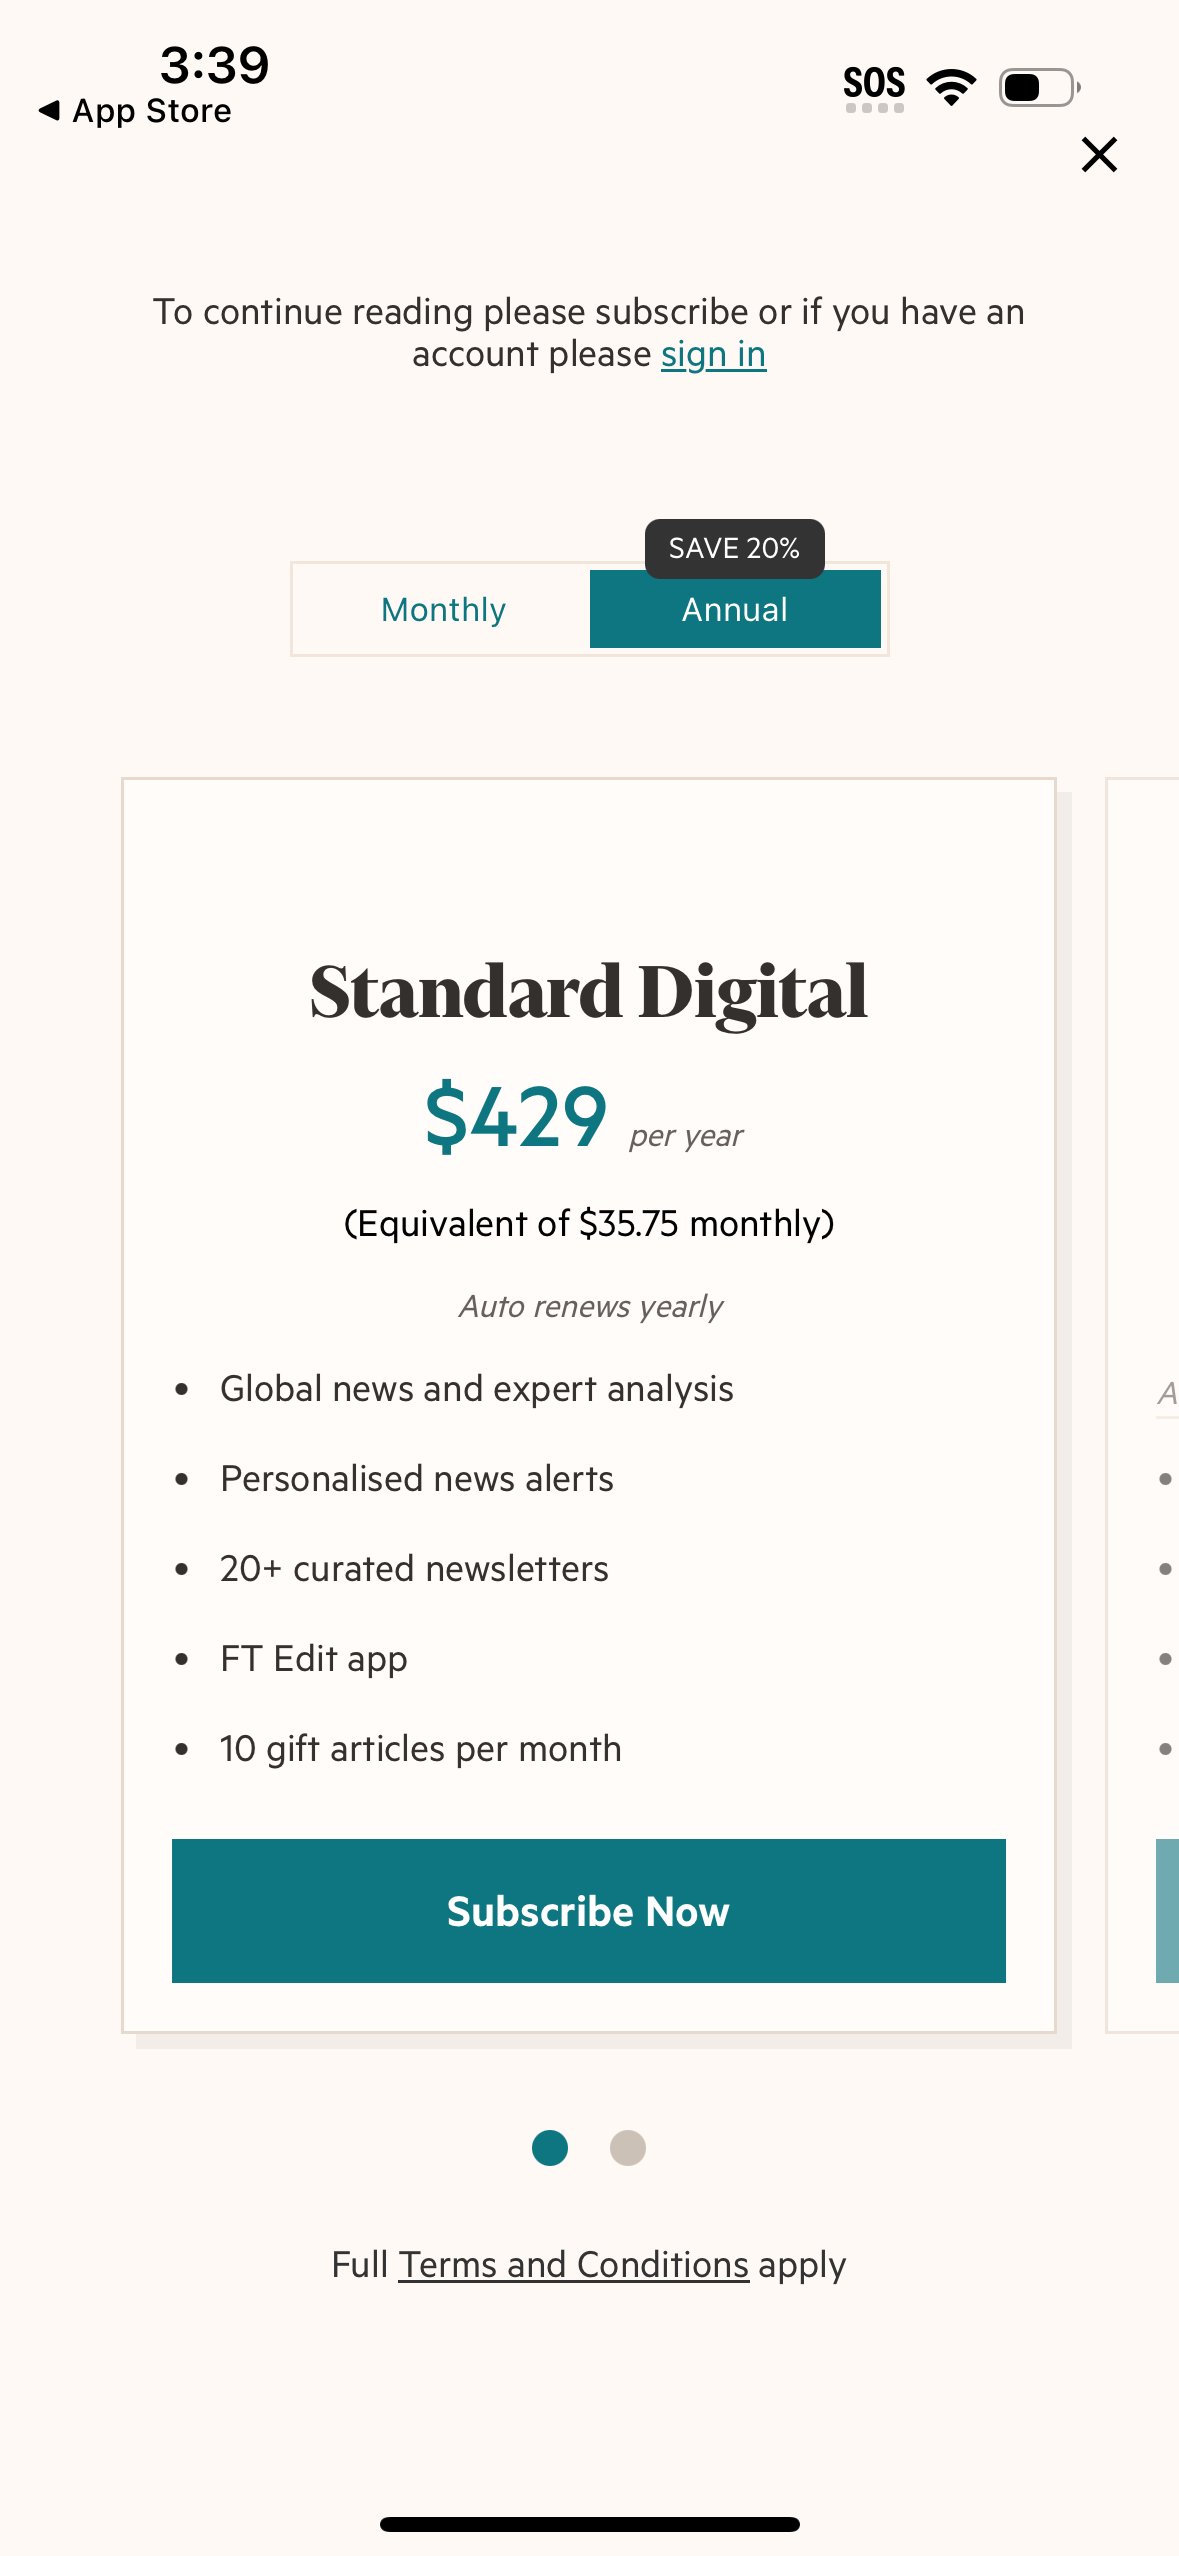This screenshot has width=1179, height=2556.
Task: Select the first page indicator dot
Action: coord(549,2148)
